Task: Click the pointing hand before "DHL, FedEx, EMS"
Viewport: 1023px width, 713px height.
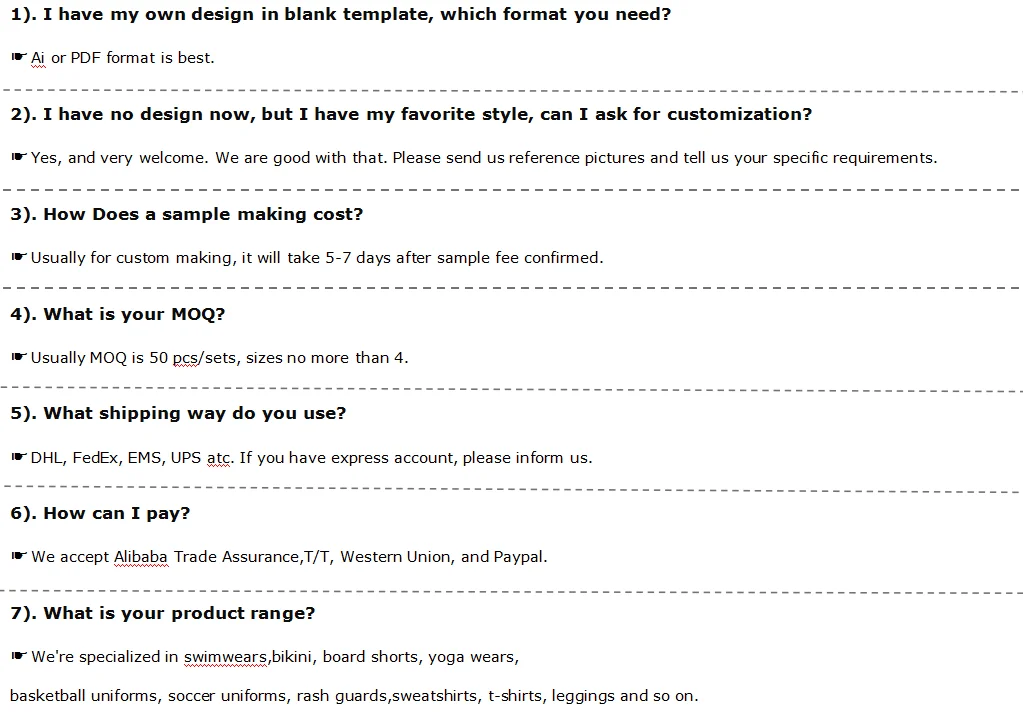Action: [19, 457]
